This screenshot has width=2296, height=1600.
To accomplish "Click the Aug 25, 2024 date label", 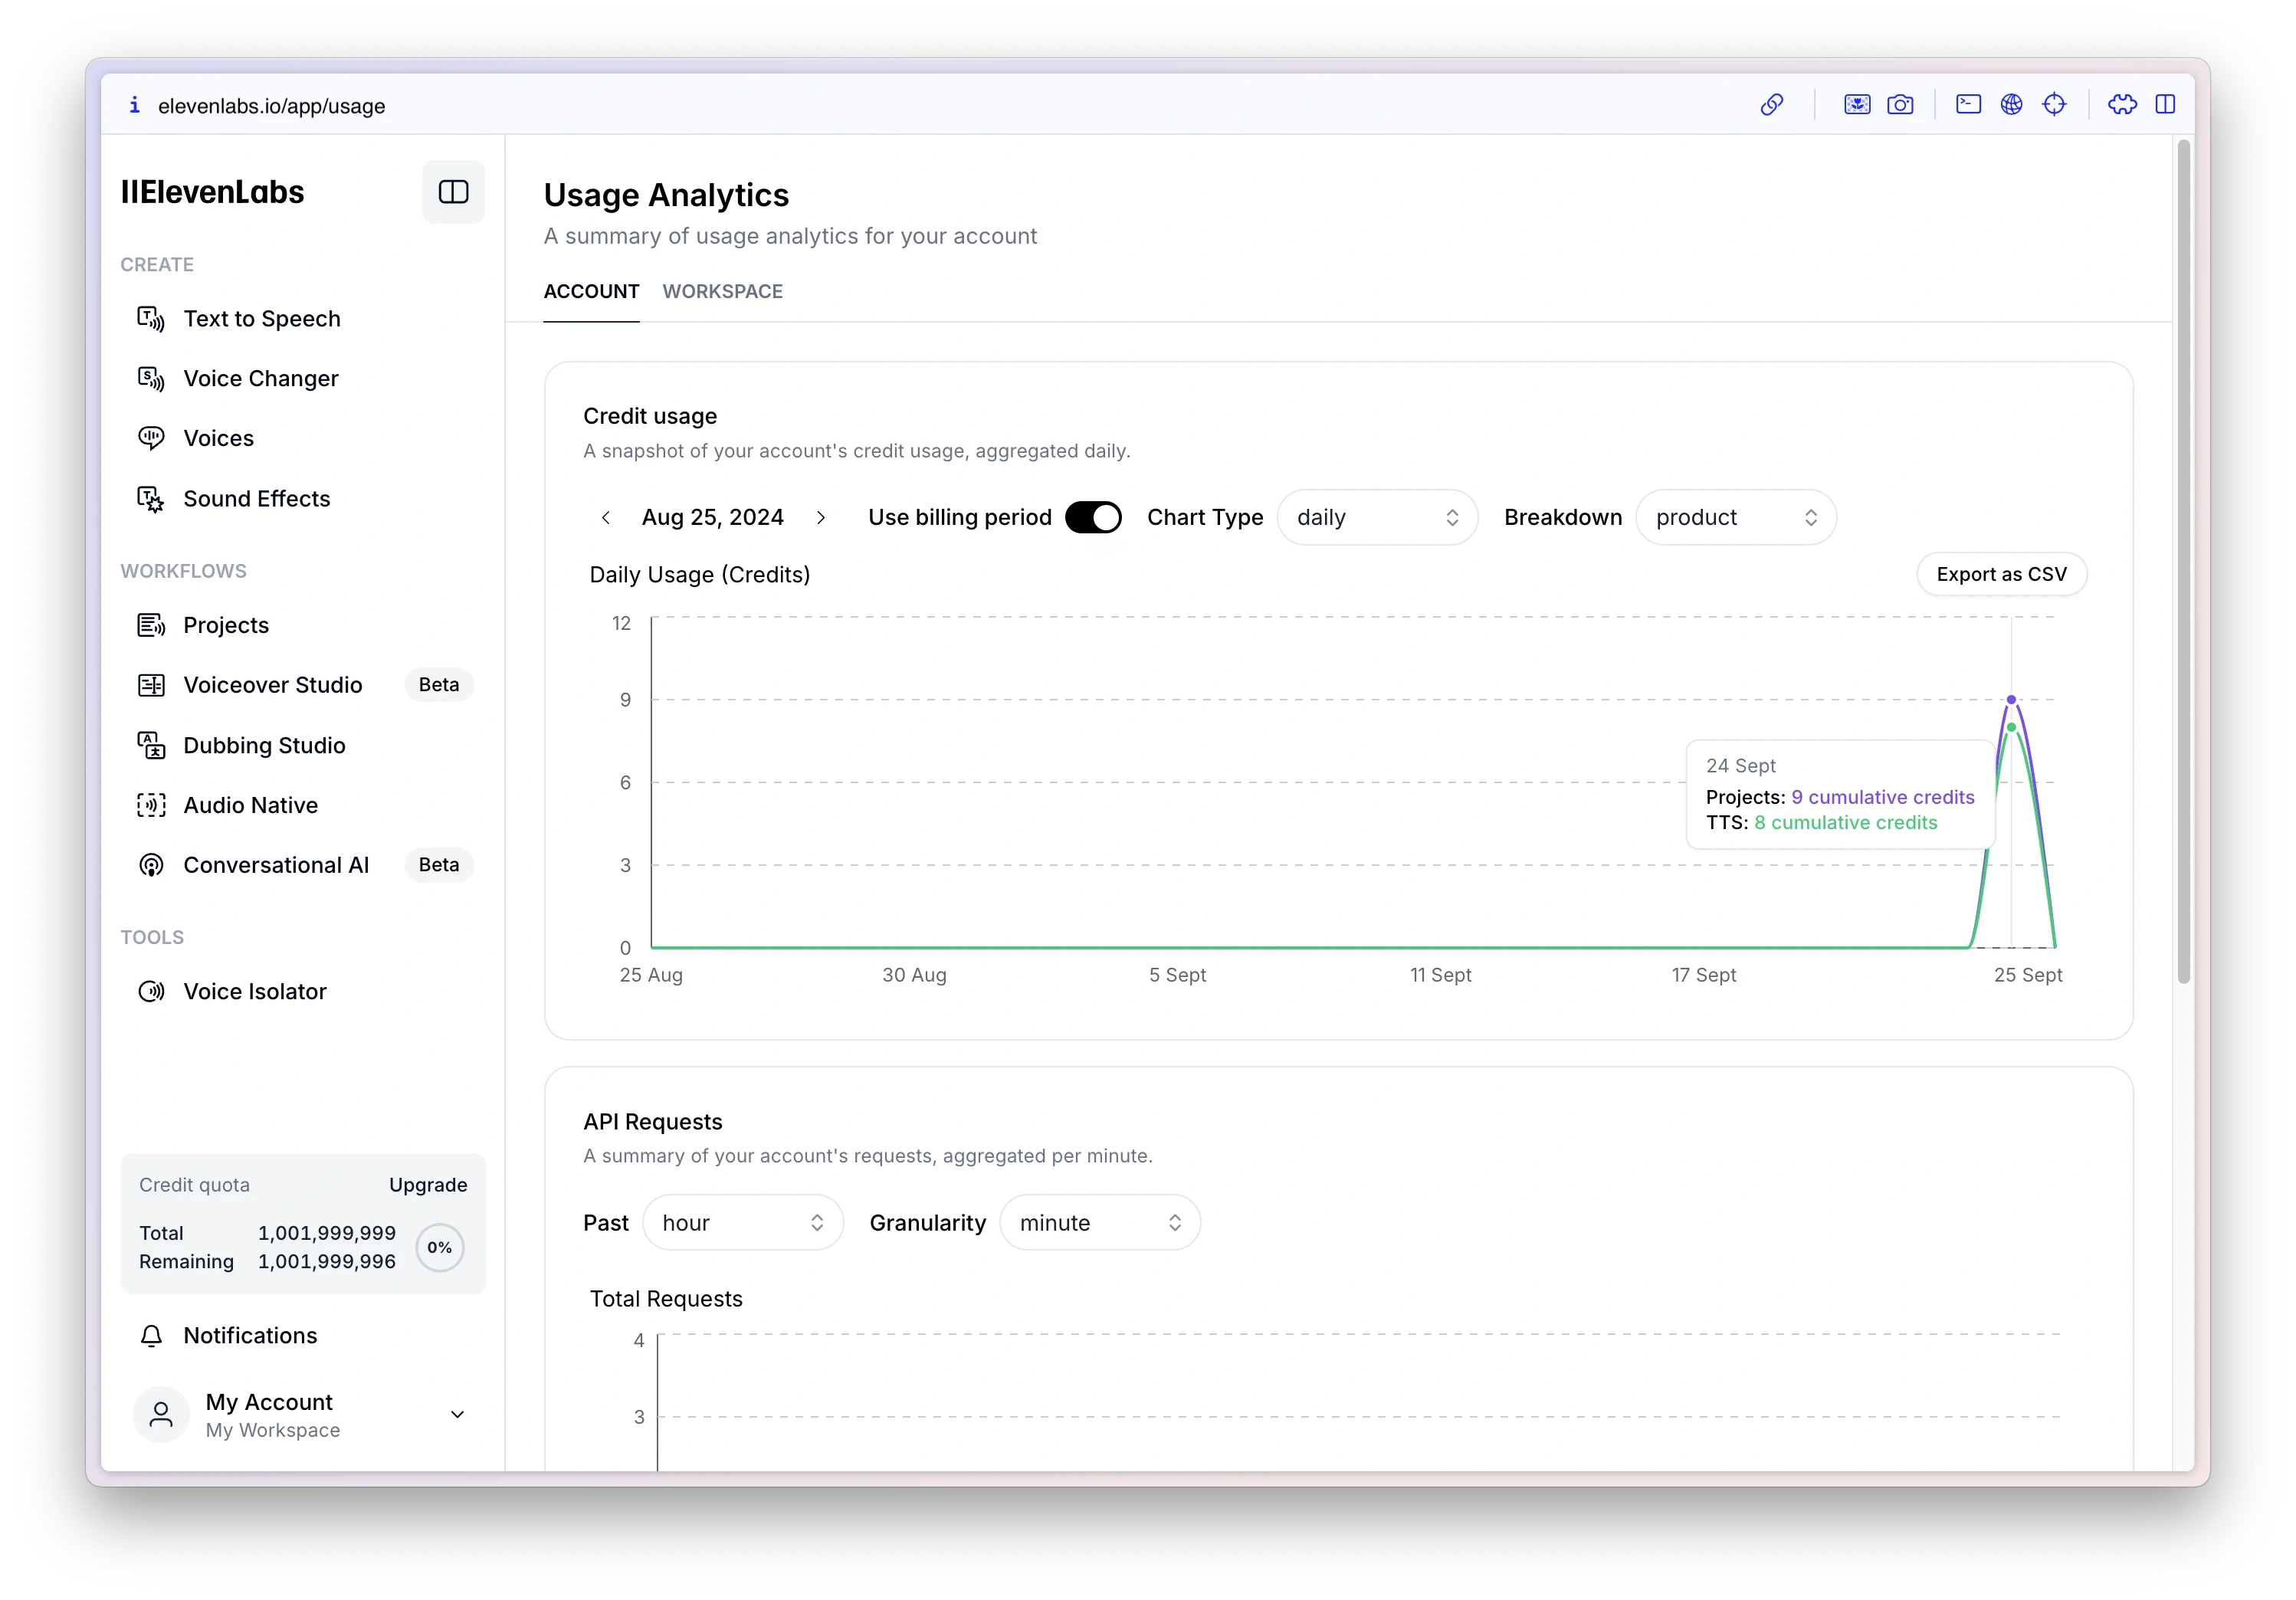I will pos(712,517).
